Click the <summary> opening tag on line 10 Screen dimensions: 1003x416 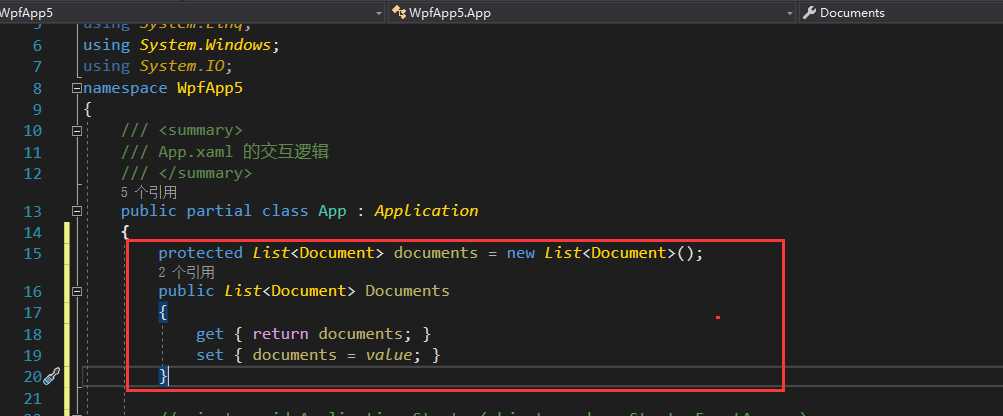click(x=201, y=131)
